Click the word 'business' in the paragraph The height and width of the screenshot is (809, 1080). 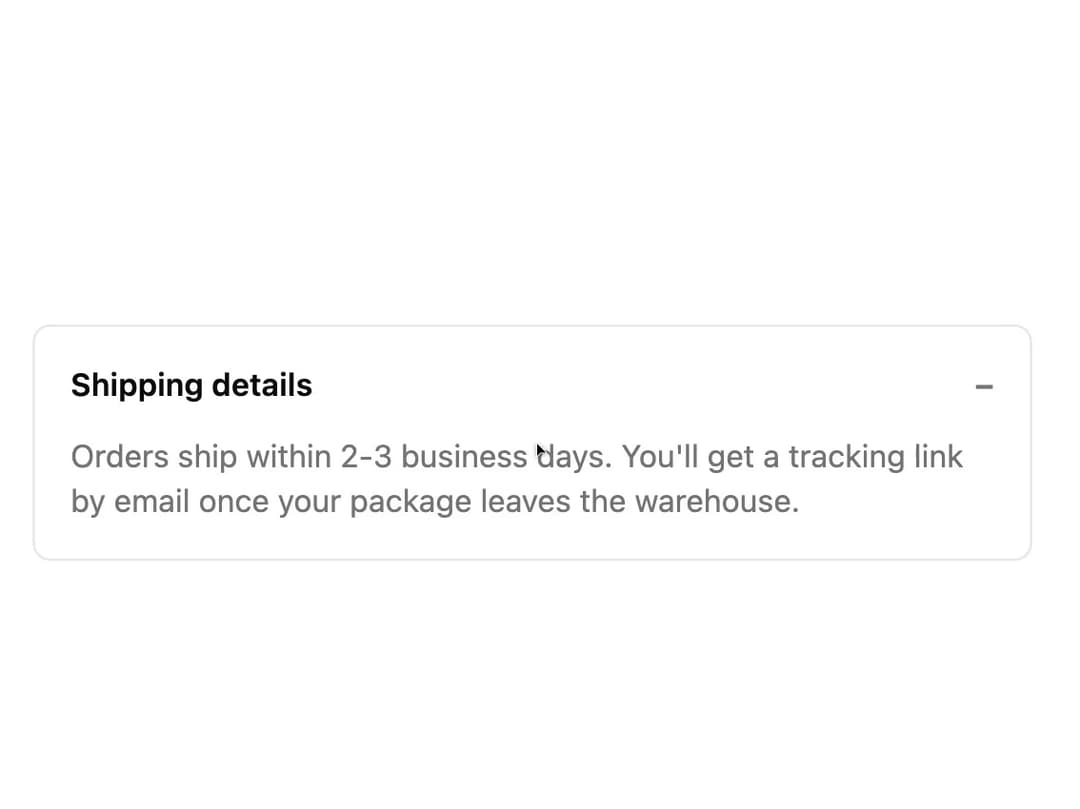[x=464, y=456]
